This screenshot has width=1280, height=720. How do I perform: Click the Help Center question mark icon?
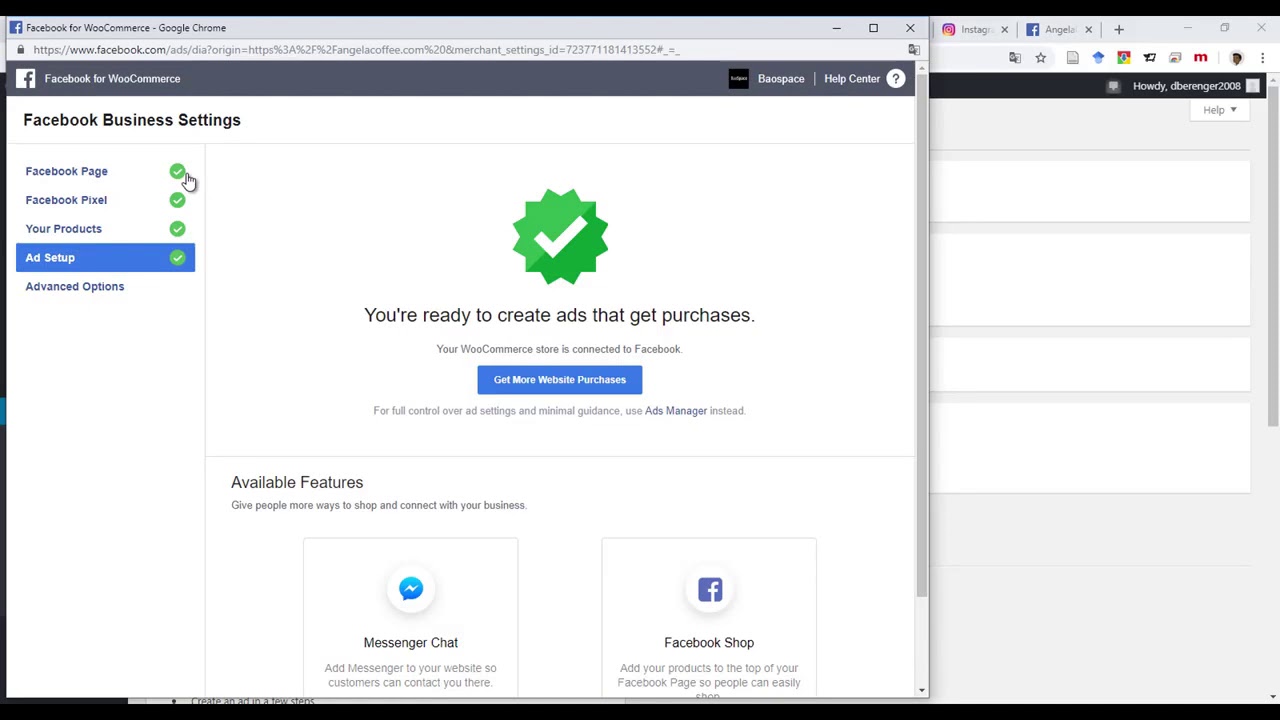point(896,79)
